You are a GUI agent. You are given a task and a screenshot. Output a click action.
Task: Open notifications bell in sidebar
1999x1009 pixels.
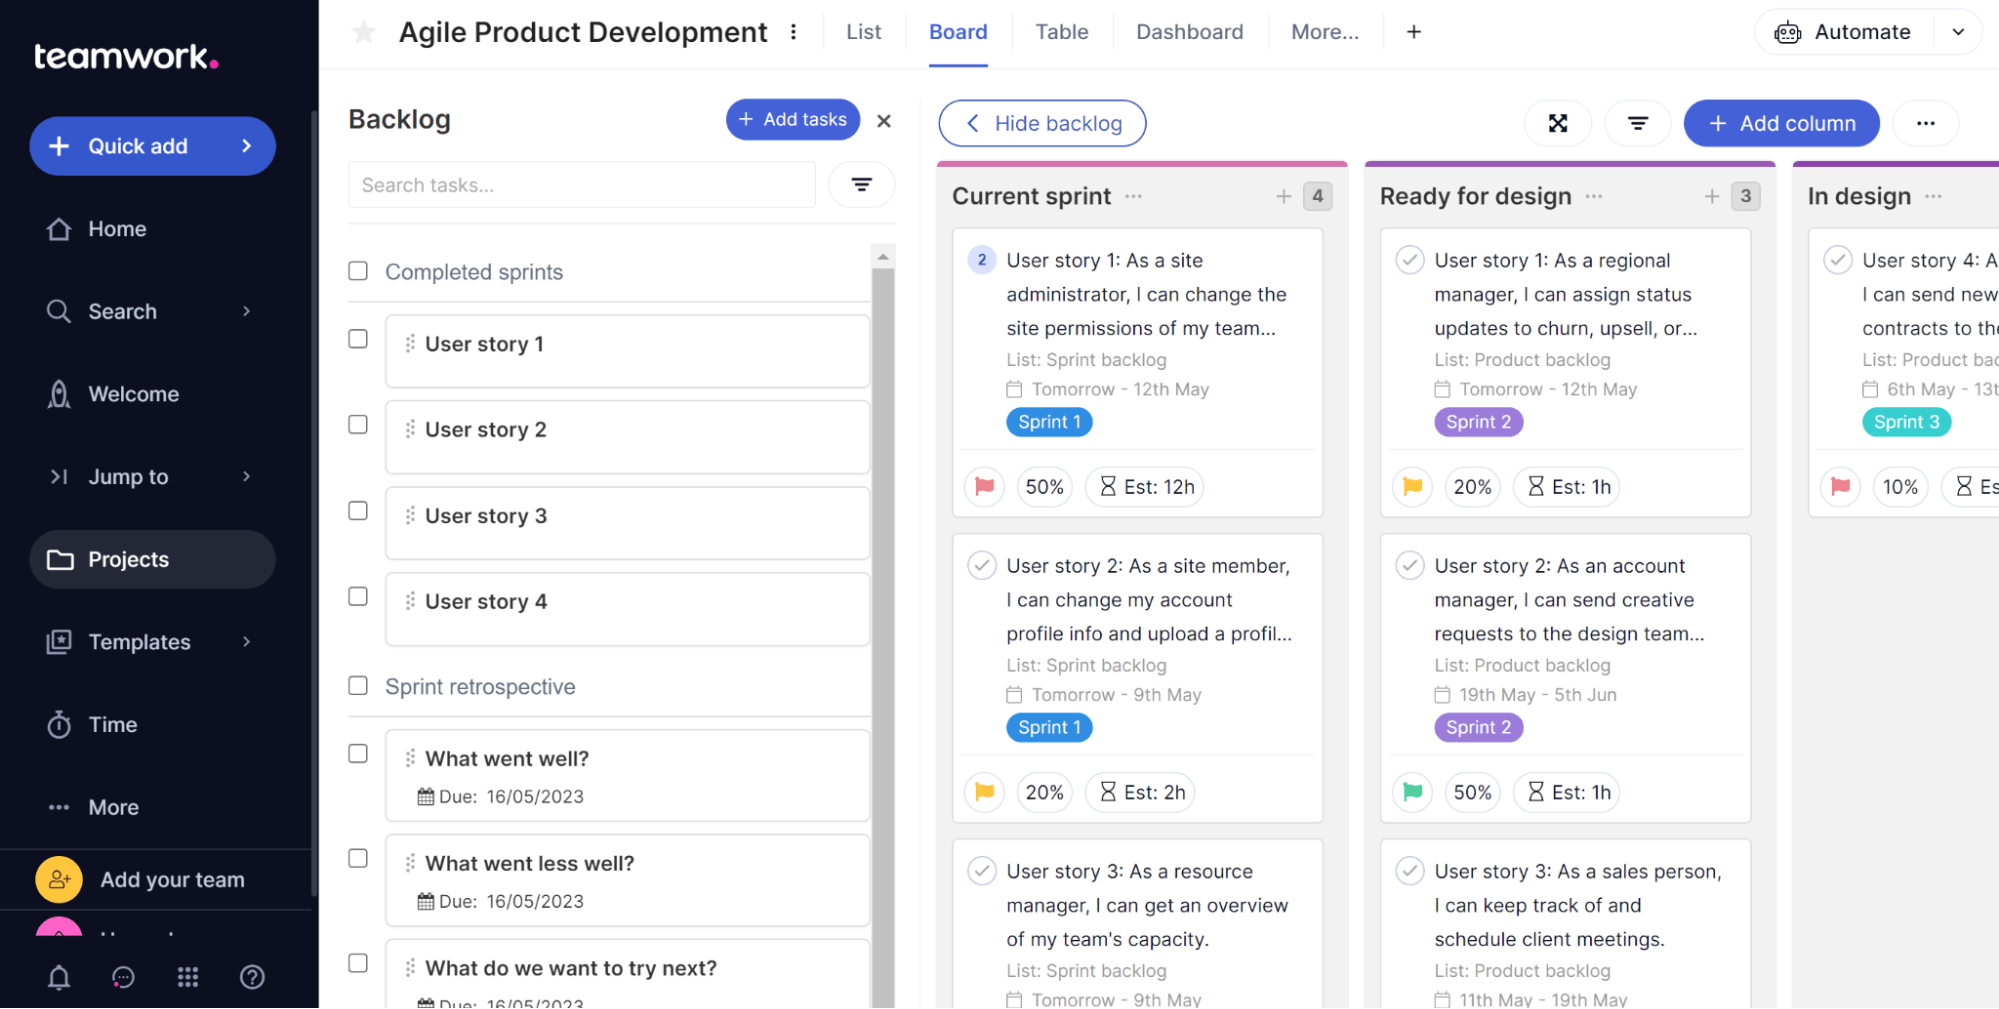tap(59, 977)
